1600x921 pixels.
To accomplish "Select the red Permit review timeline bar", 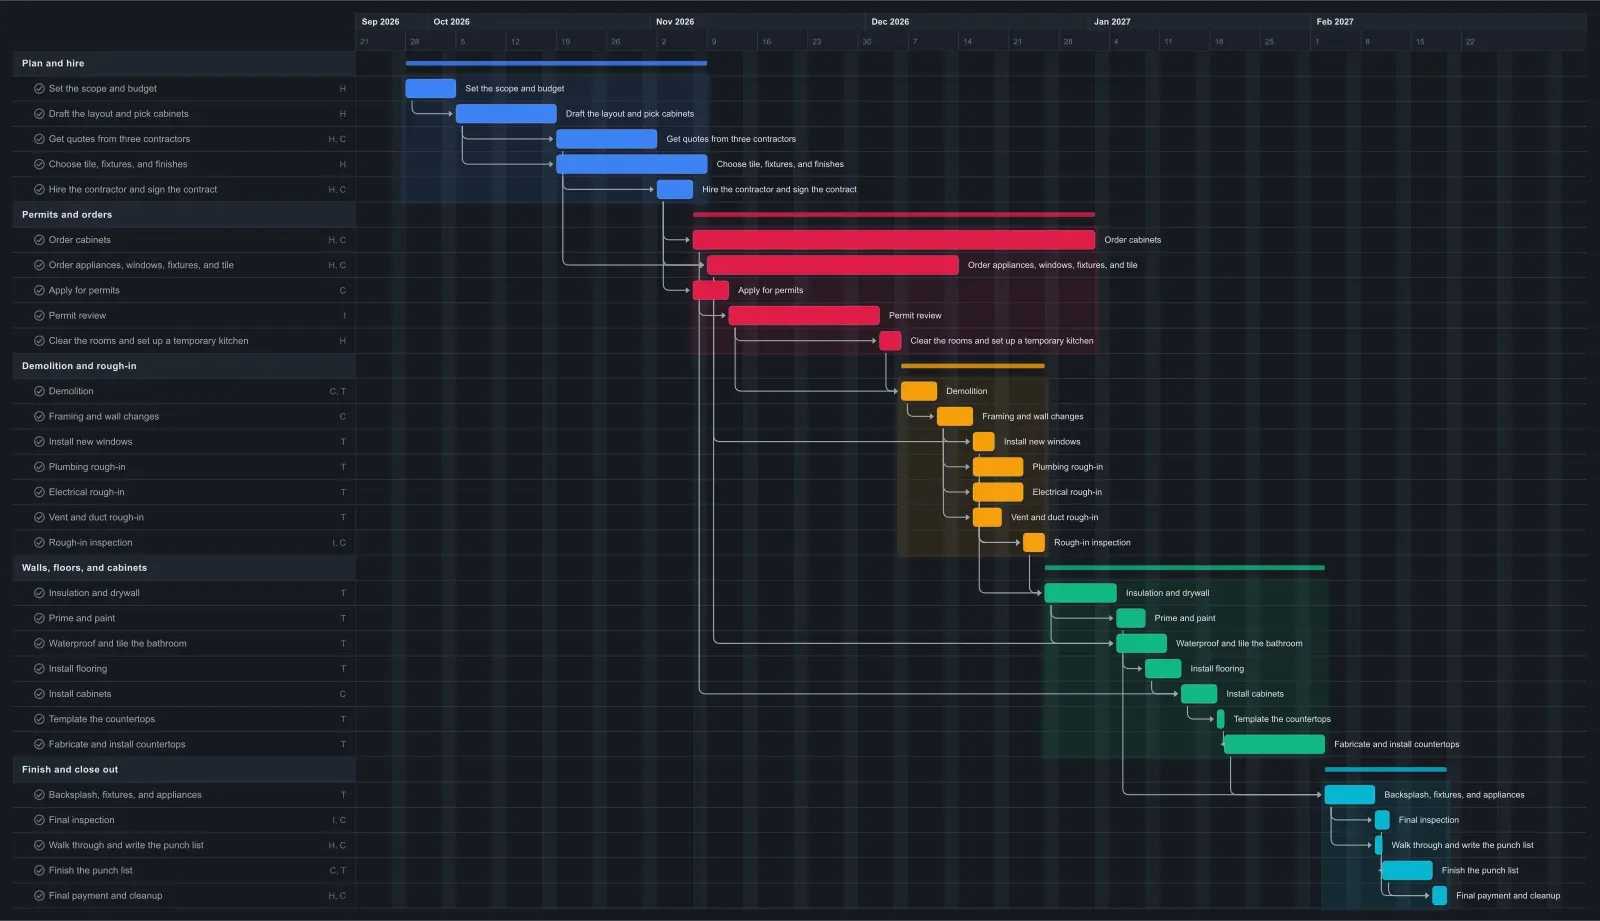I will pyautogui.click(x=804, y=315).
